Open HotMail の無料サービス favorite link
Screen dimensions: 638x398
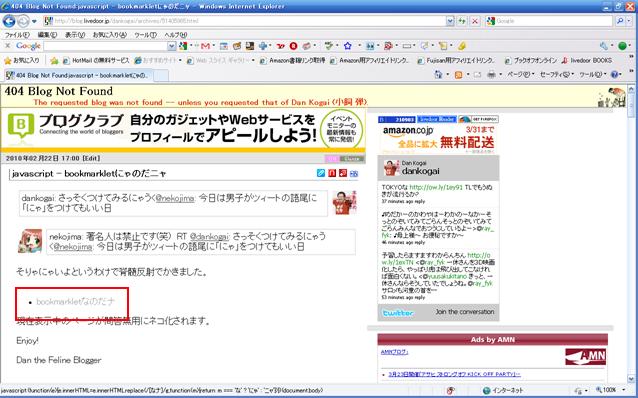pos(96,61)
